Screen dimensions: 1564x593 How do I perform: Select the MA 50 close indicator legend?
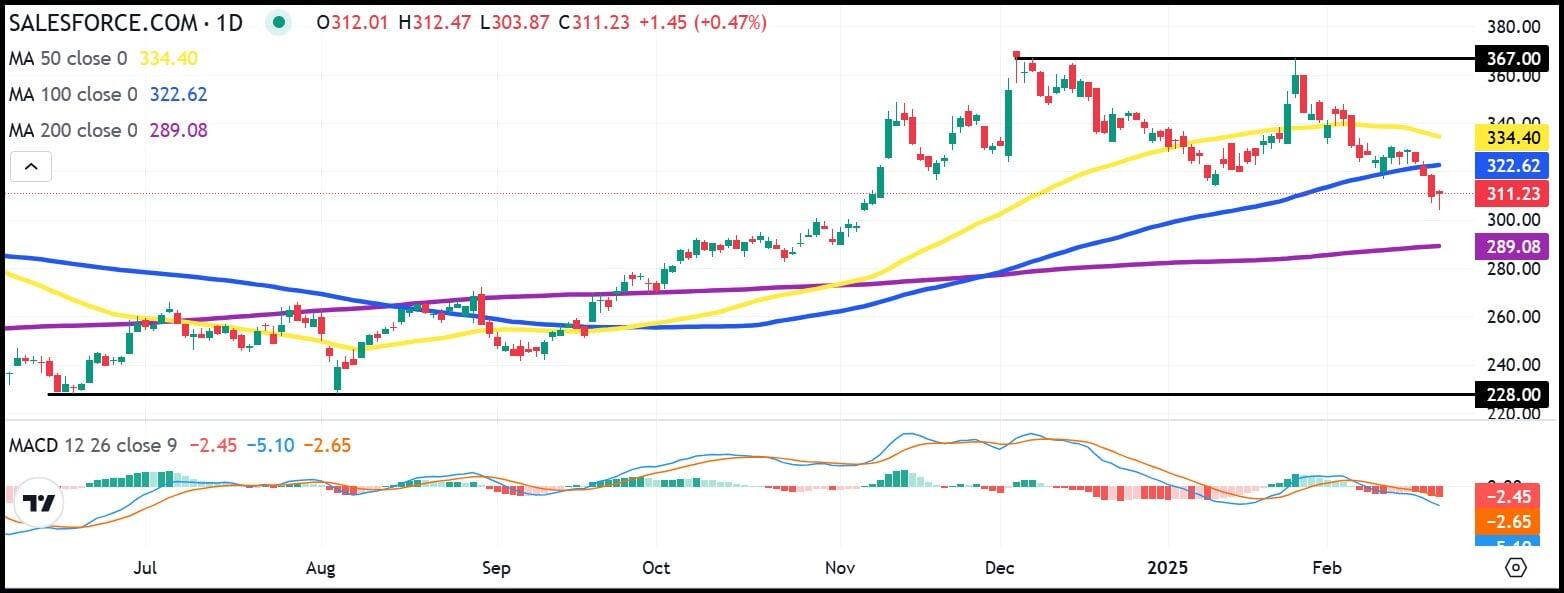coord(67,59)
